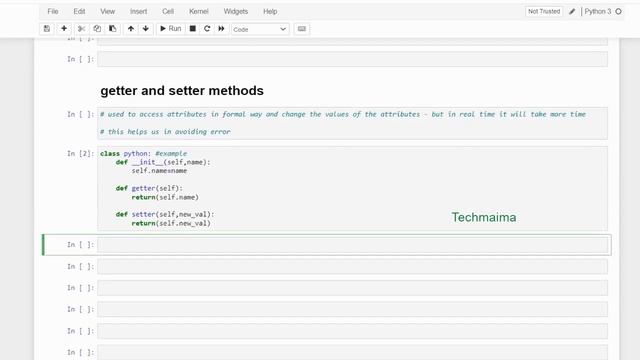Open the Cell menu
This screenshot has width=640, height=360.
(x=168, y=11)
